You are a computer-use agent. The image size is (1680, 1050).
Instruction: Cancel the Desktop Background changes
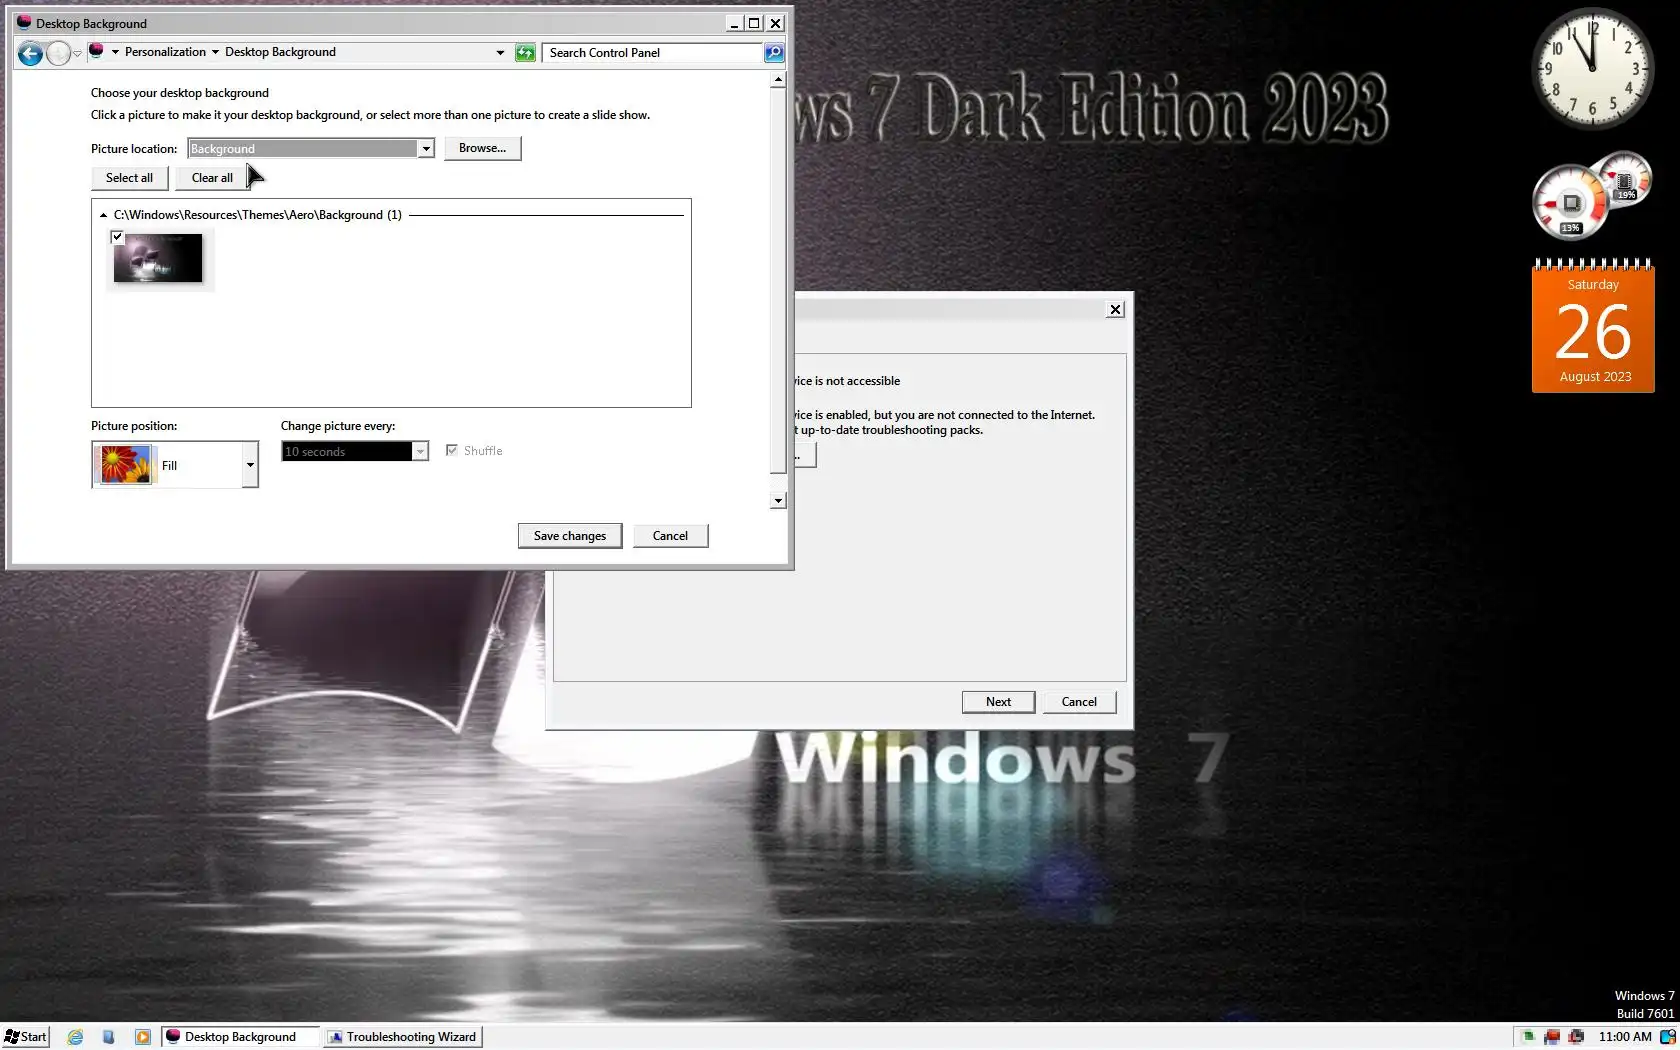pos(670,536)
